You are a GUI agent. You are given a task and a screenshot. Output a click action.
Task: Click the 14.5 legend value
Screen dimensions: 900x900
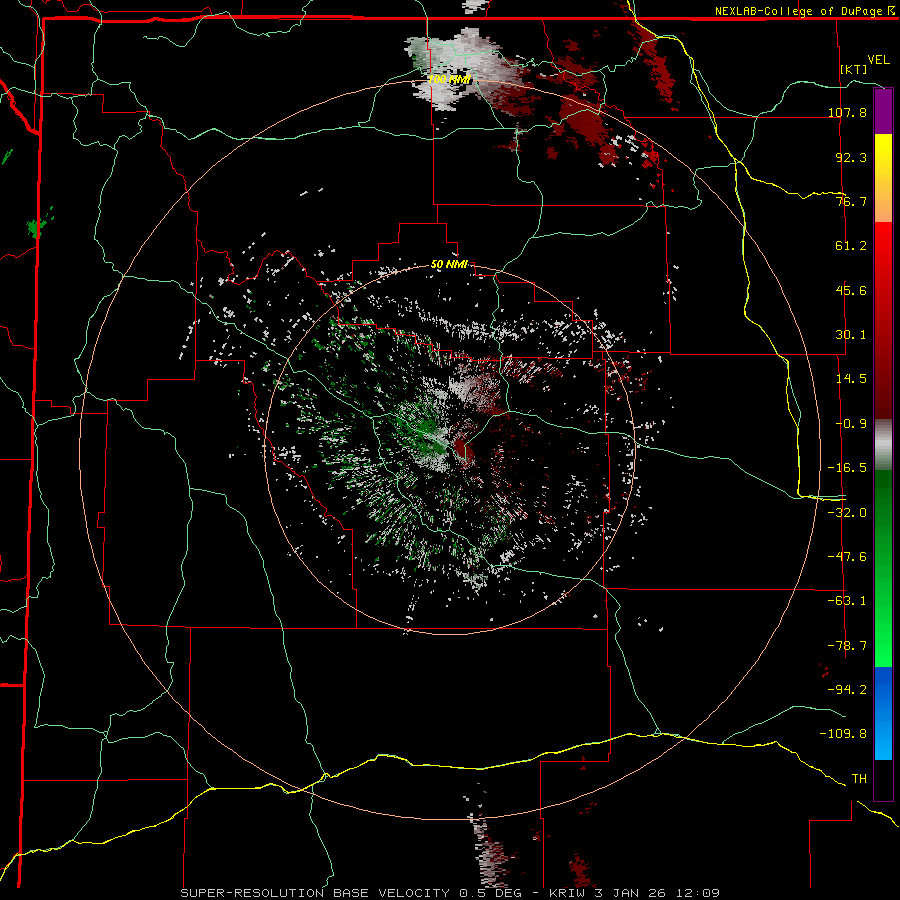(851, 379)
